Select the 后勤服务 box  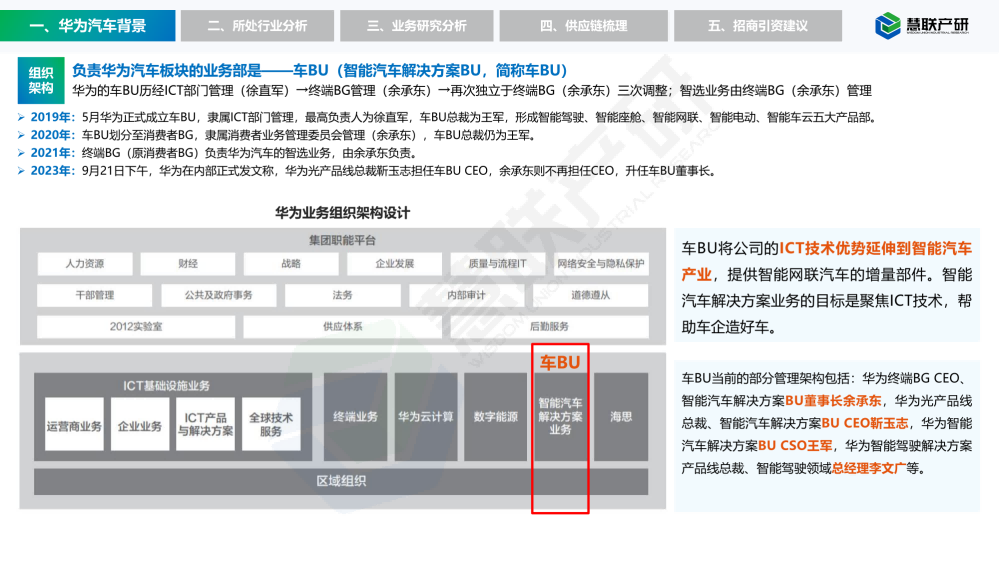click(549, 326)
